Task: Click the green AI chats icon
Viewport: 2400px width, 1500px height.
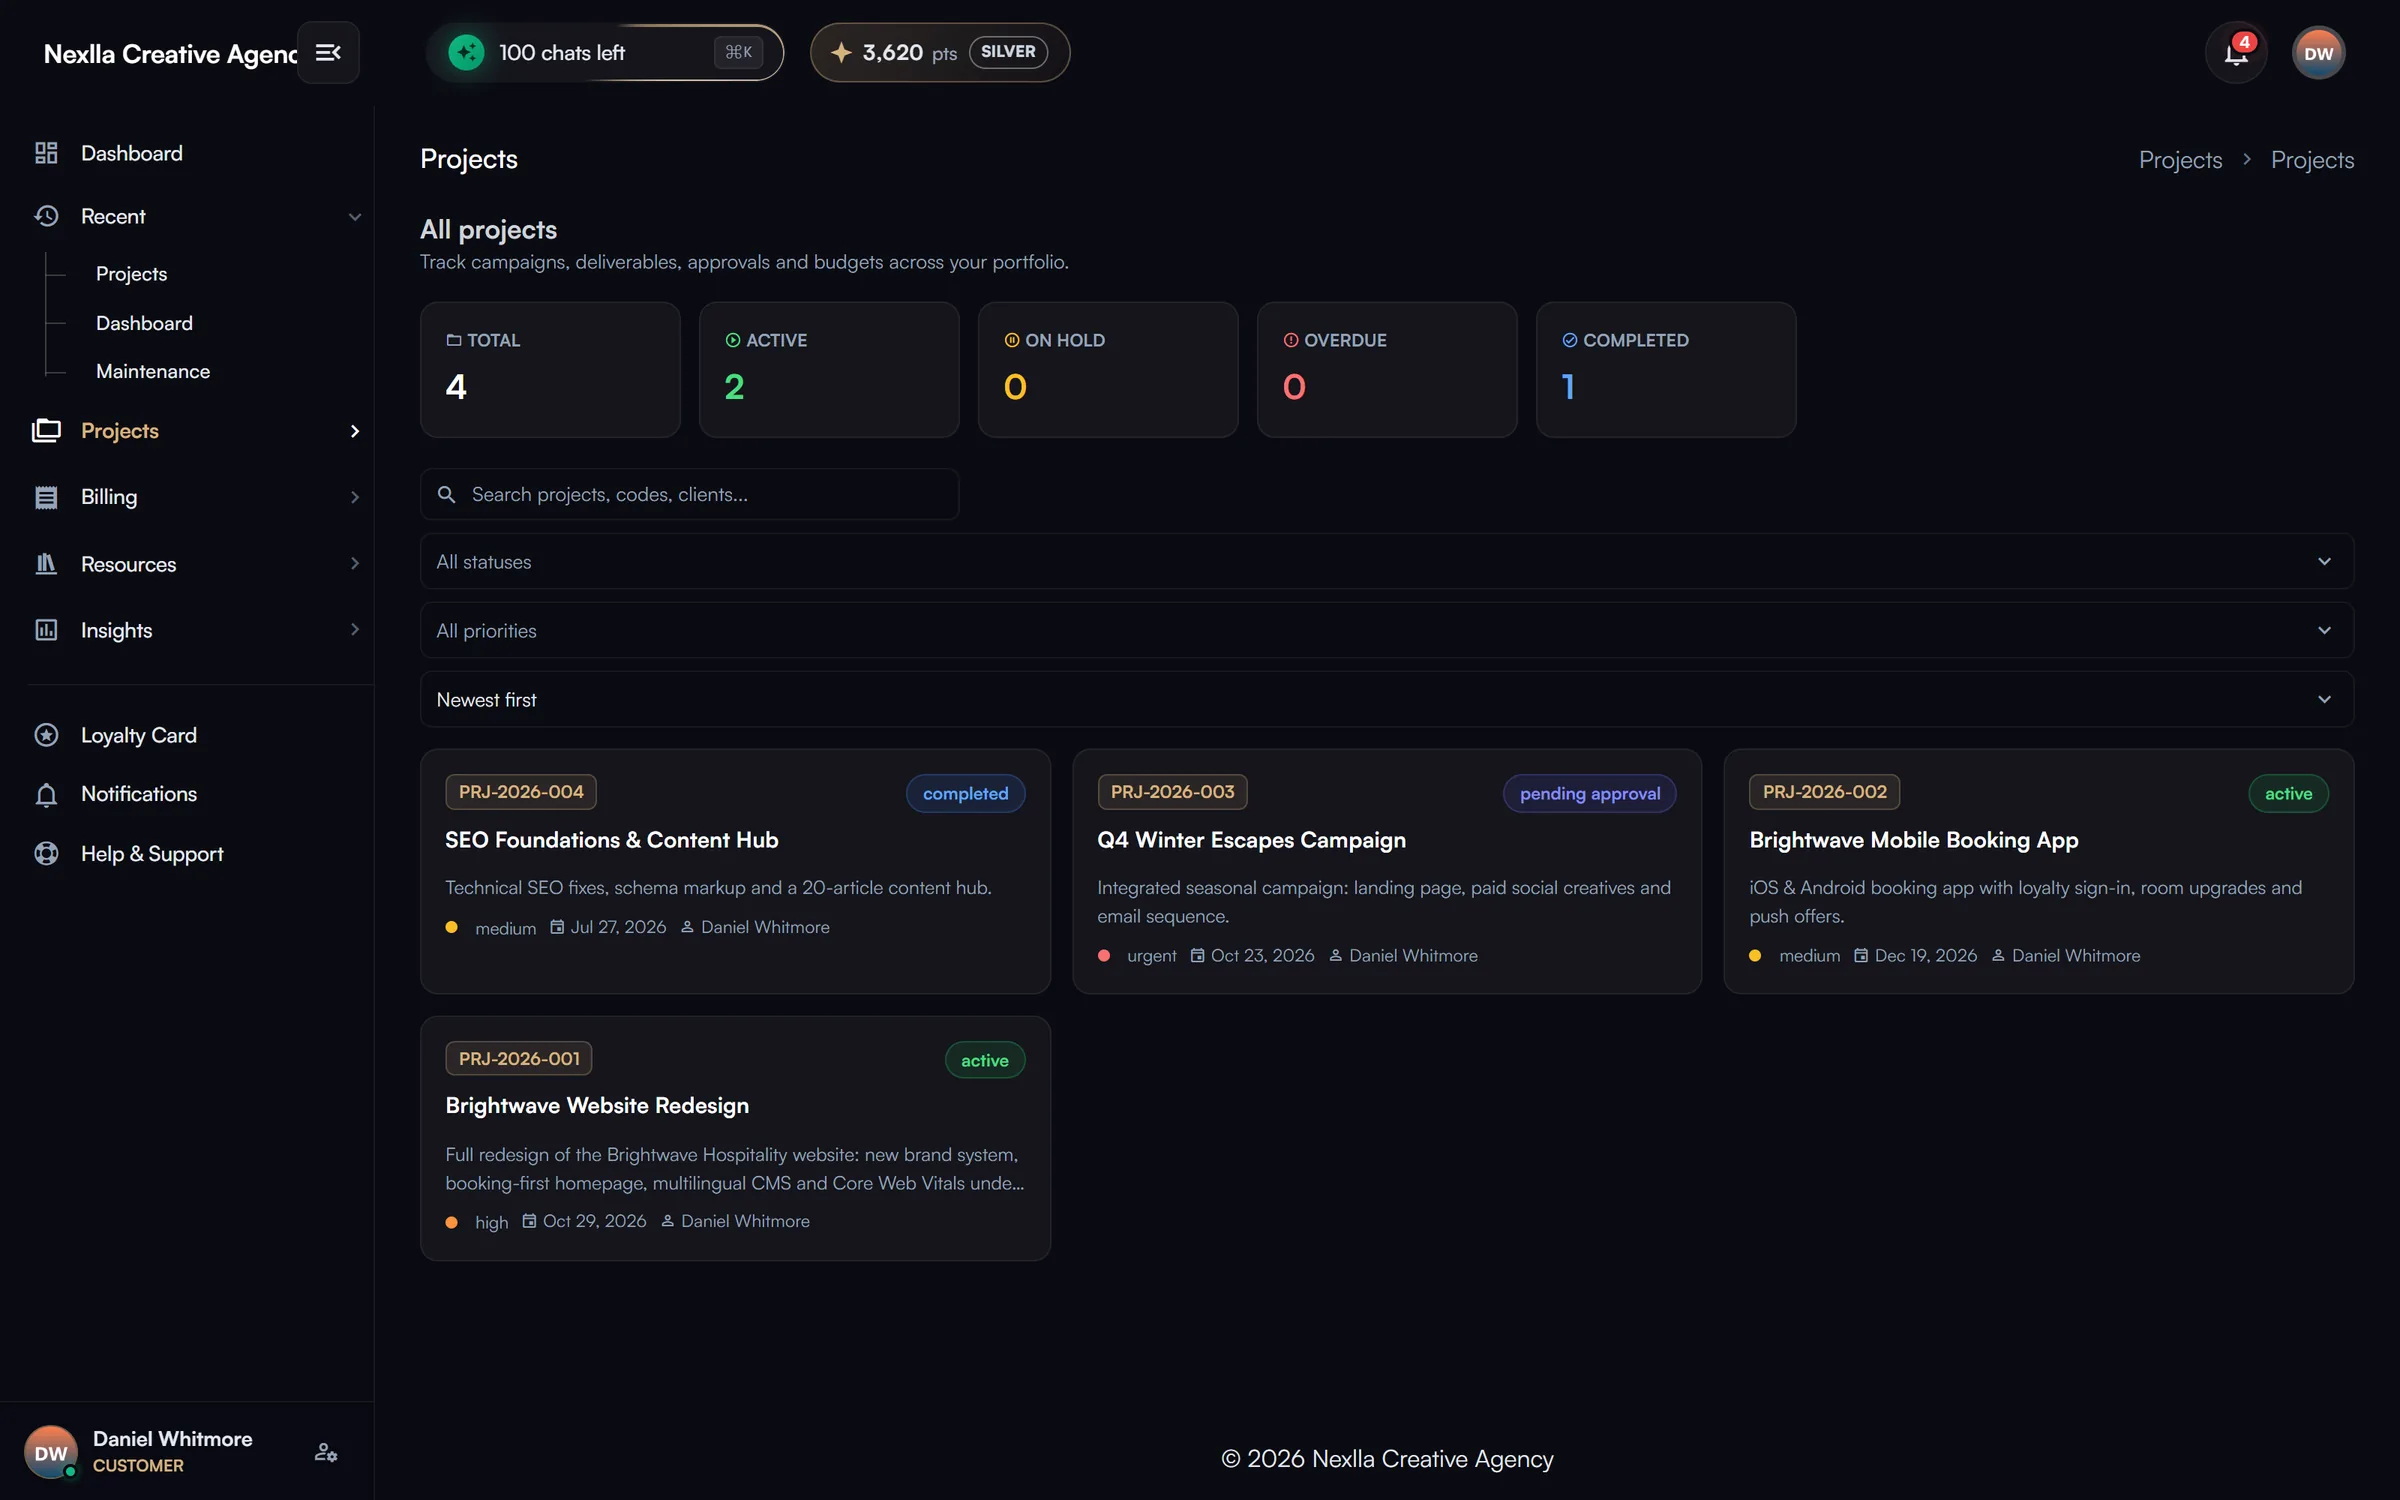Action: 466,52
